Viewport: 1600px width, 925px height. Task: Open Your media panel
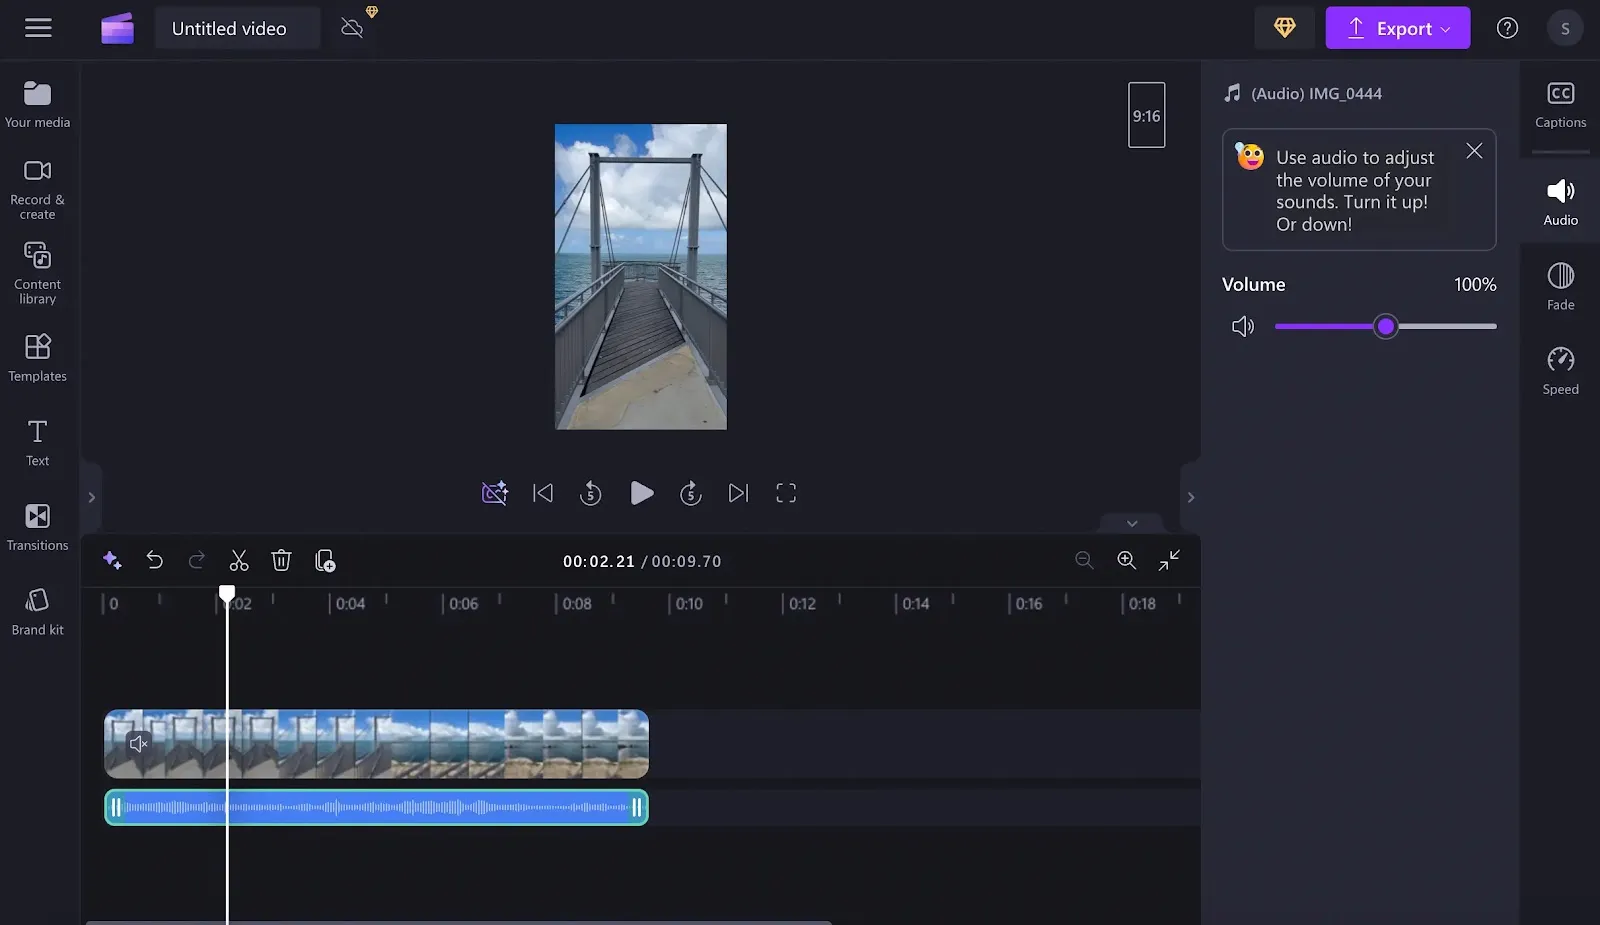pos(38,104)
